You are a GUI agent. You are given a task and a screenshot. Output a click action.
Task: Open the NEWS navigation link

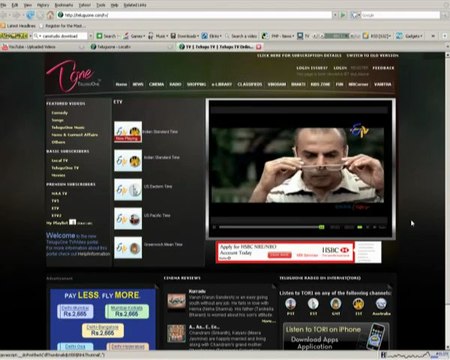[x=138, y=84]
